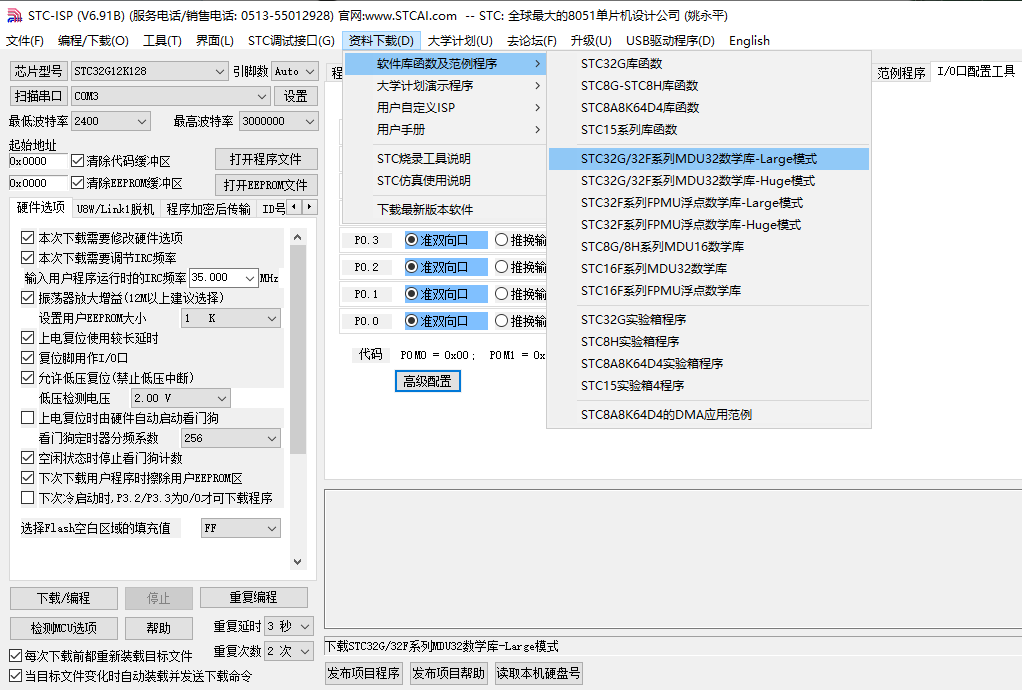The width and height of the screenshot is (1022, 690).
Task: Expand 用户手册 submenu
Action: [445, 130]
